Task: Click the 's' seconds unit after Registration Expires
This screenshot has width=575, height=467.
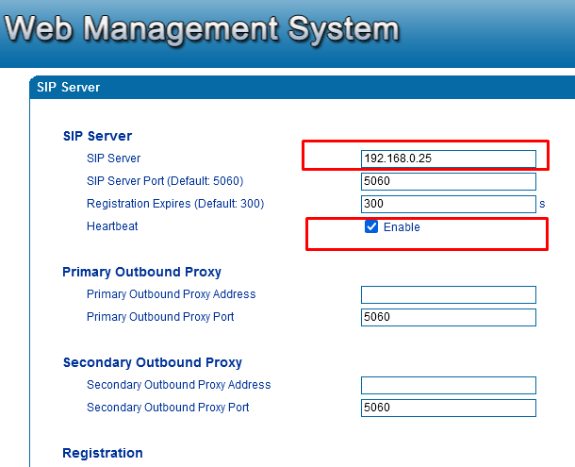Action: pyautogui.click(x=542, y=204)
